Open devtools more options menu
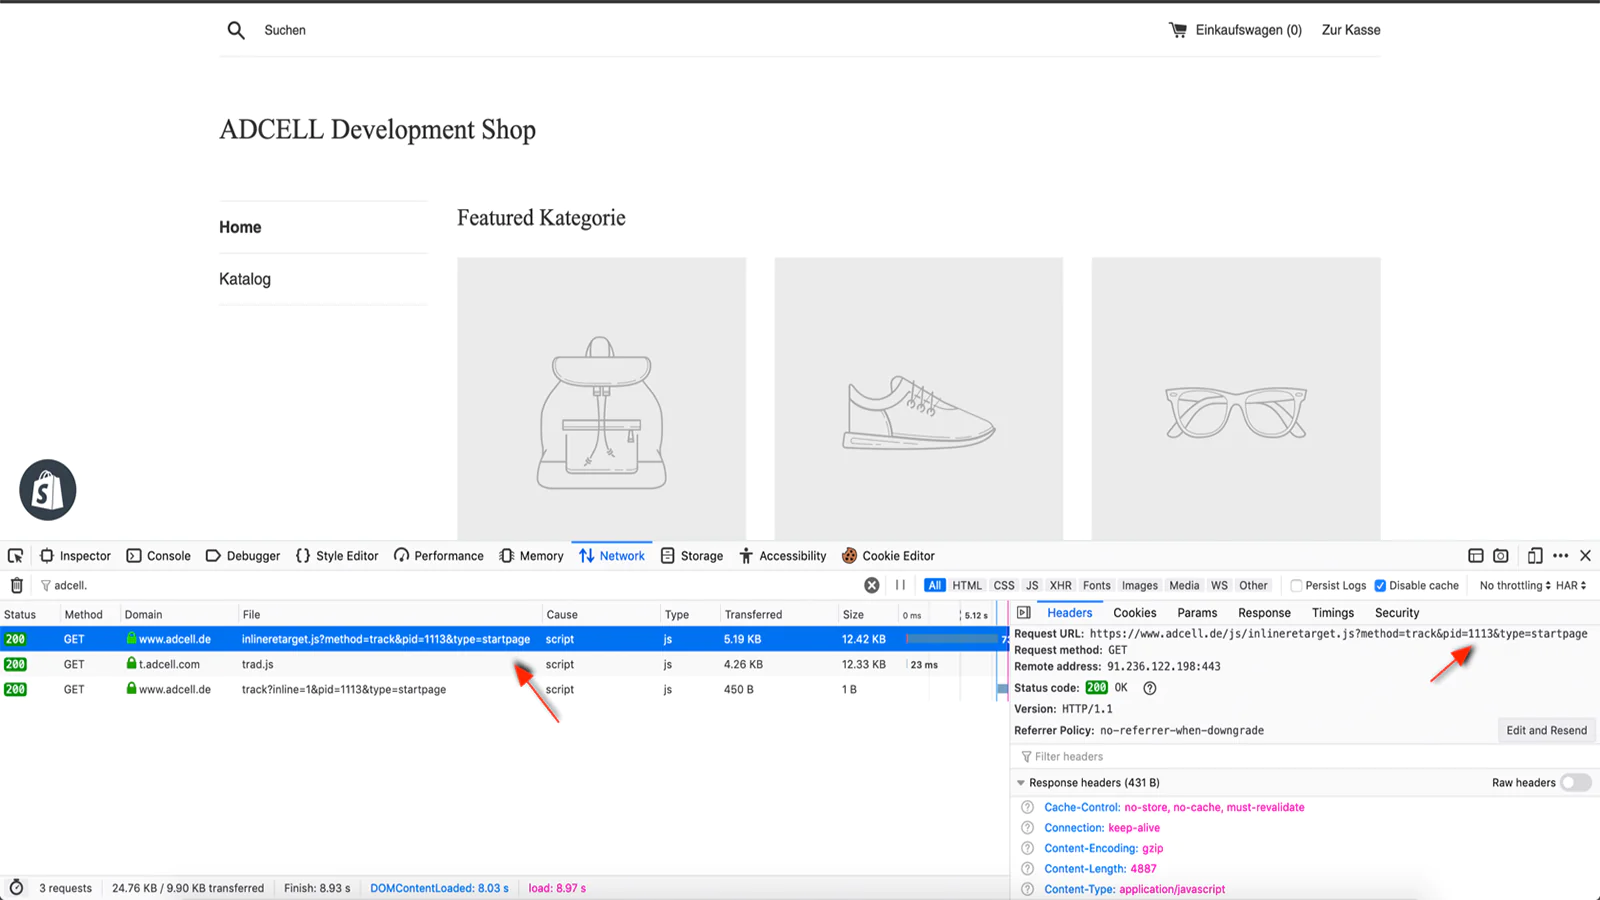The height and width of the screenshot is (900, 1600). click(1561, 556)
